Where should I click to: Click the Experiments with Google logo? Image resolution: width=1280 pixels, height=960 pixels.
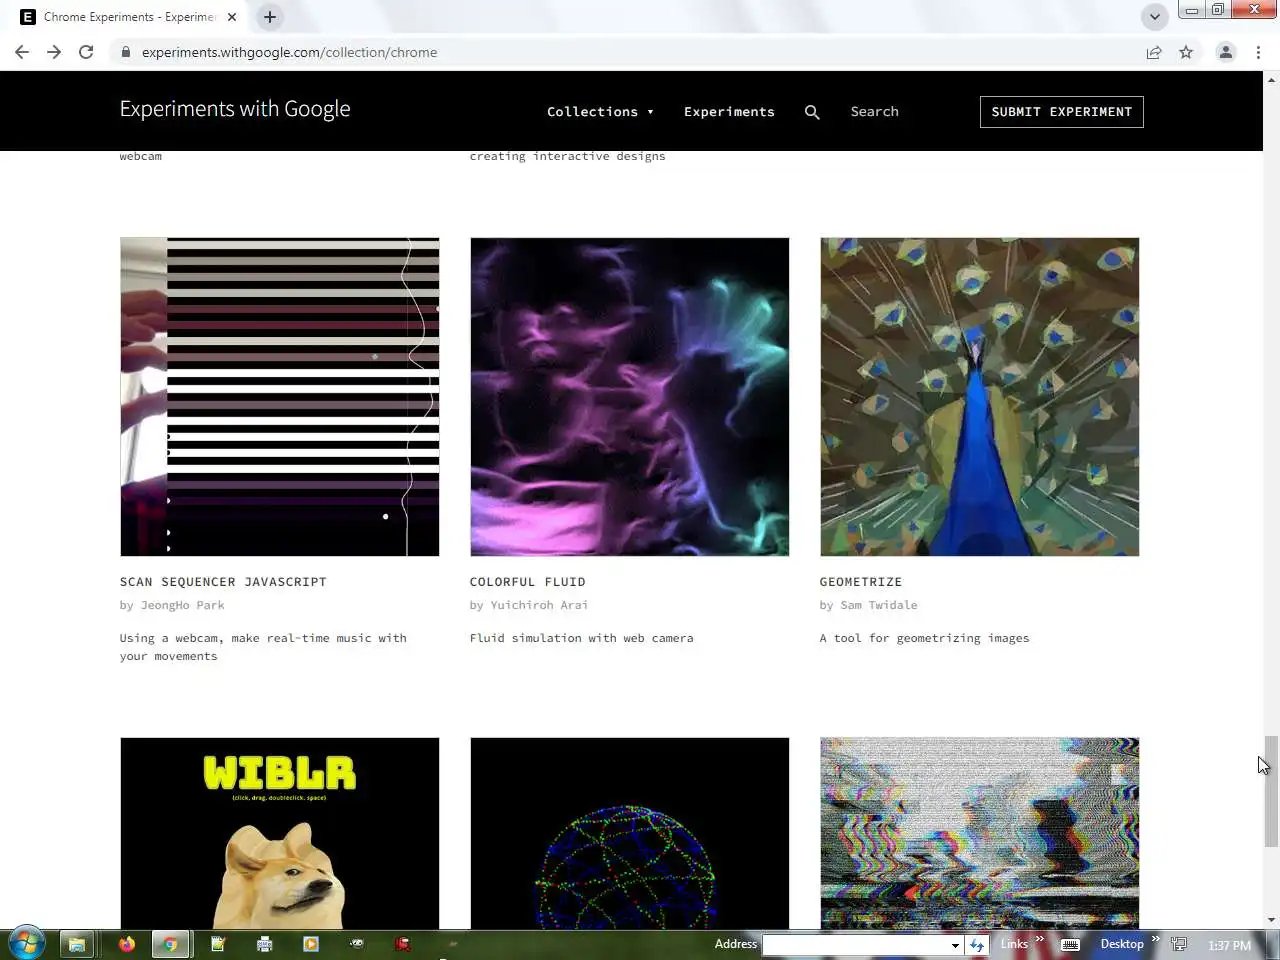click(235, 109)
